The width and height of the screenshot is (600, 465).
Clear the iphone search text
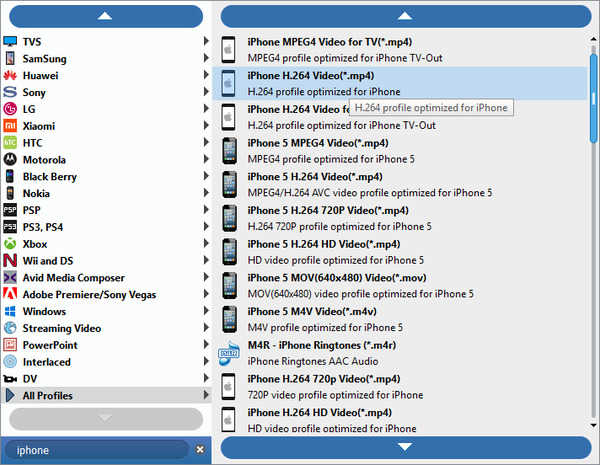point(200,450)
